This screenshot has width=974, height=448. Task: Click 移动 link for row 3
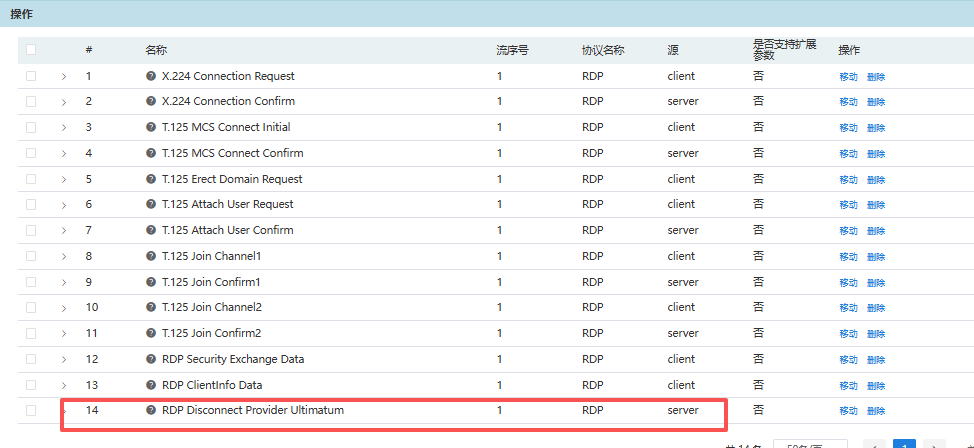tap(848, 128)
